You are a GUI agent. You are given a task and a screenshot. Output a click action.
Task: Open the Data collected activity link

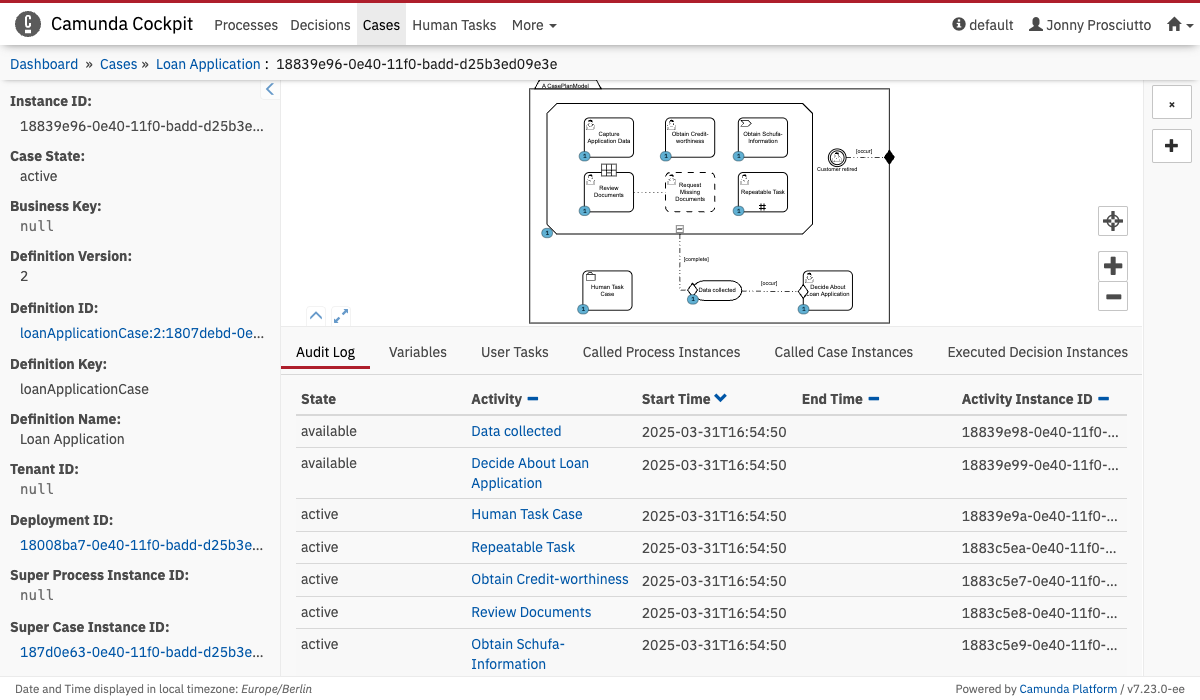coord(516,431)
